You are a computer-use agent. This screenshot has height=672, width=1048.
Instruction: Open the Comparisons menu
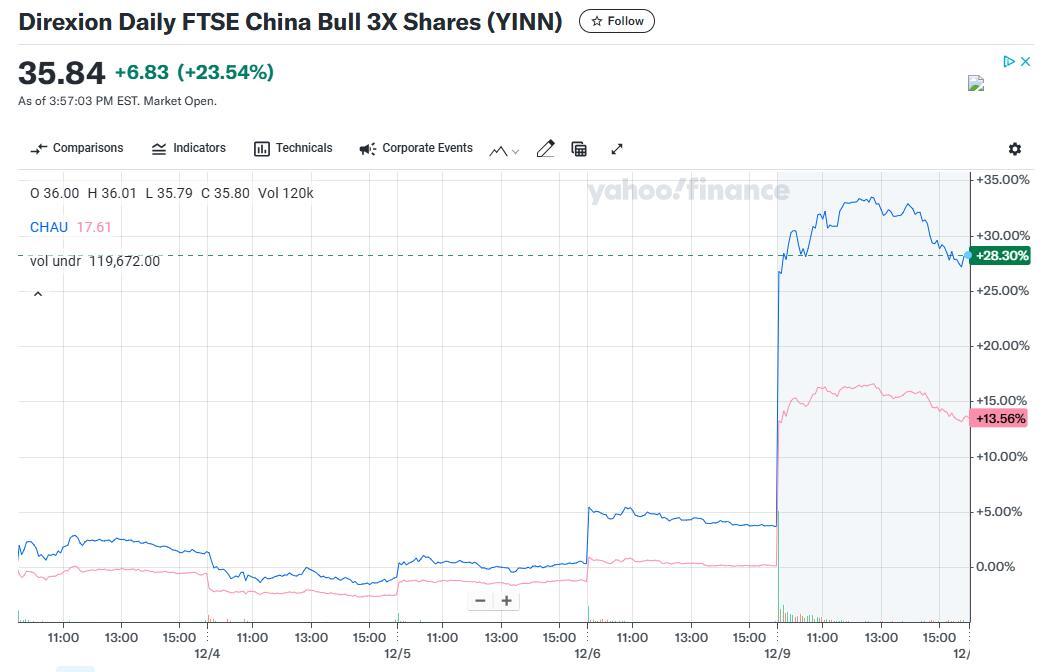click(77, 148)
